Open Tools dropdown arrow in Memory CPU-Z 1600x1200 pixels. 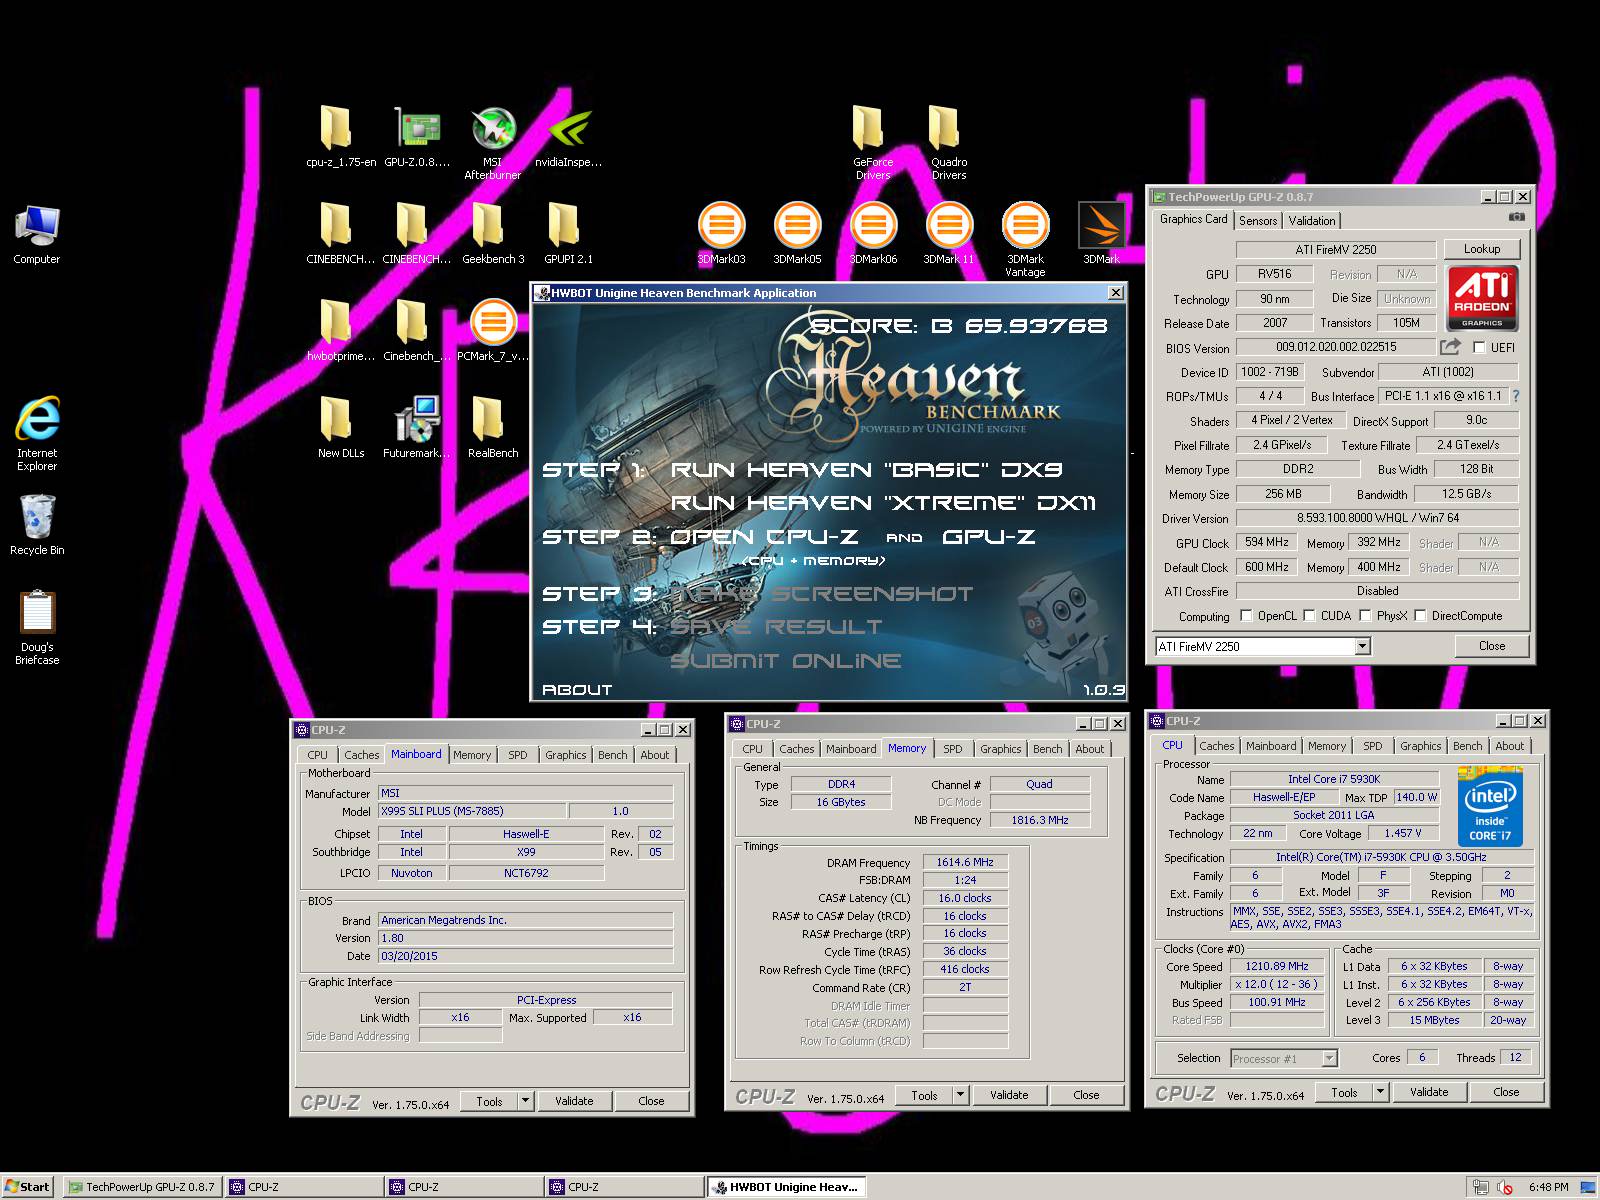960,1095
